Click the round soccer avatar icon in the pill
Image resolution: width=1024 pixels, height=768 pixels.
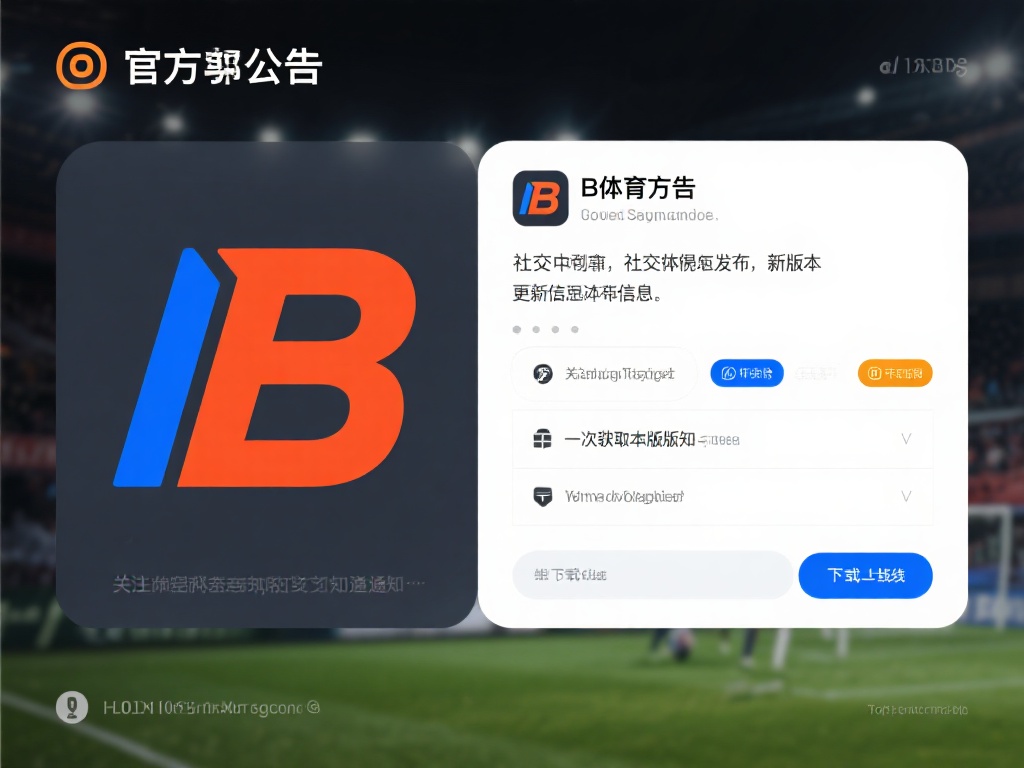pyautogui.click(x=543, y=374)
